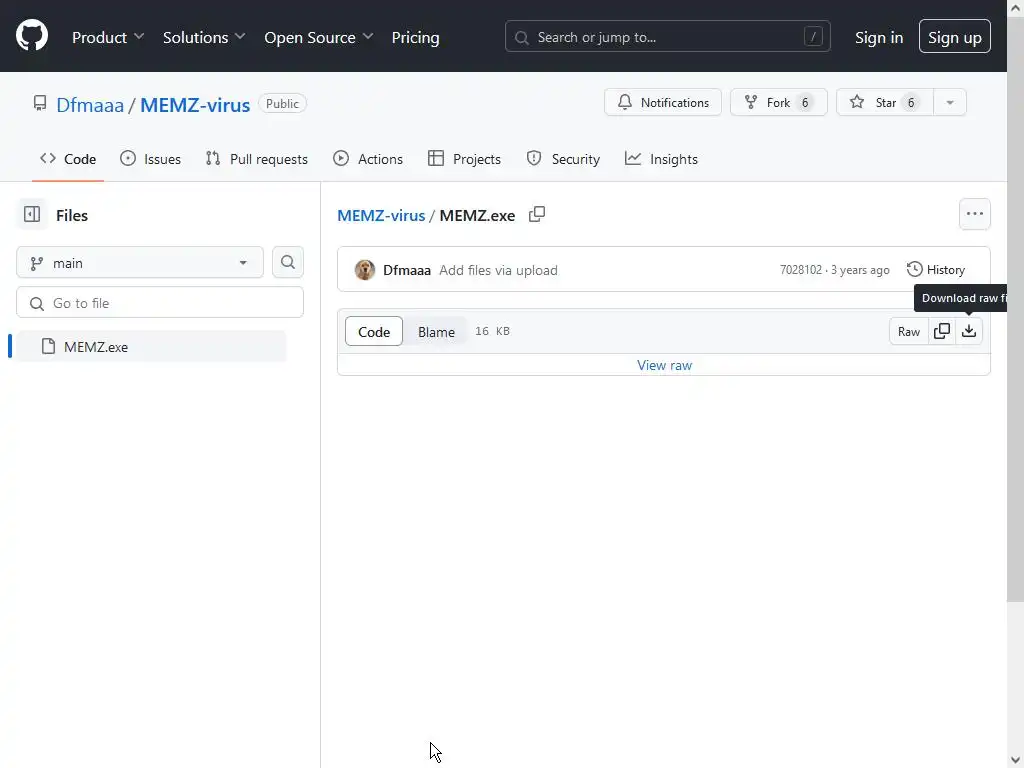
Task: Select the Code view toggle
Action: click(374, 332)
